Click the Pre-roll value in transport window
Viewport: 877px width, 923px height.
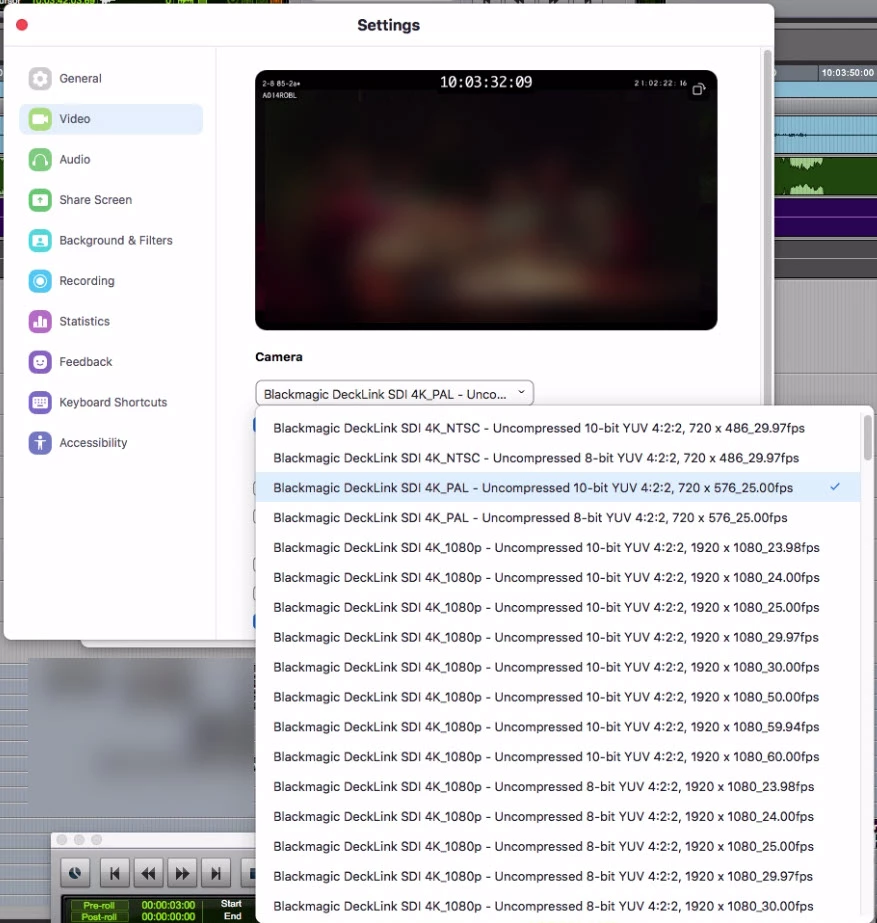168,905
